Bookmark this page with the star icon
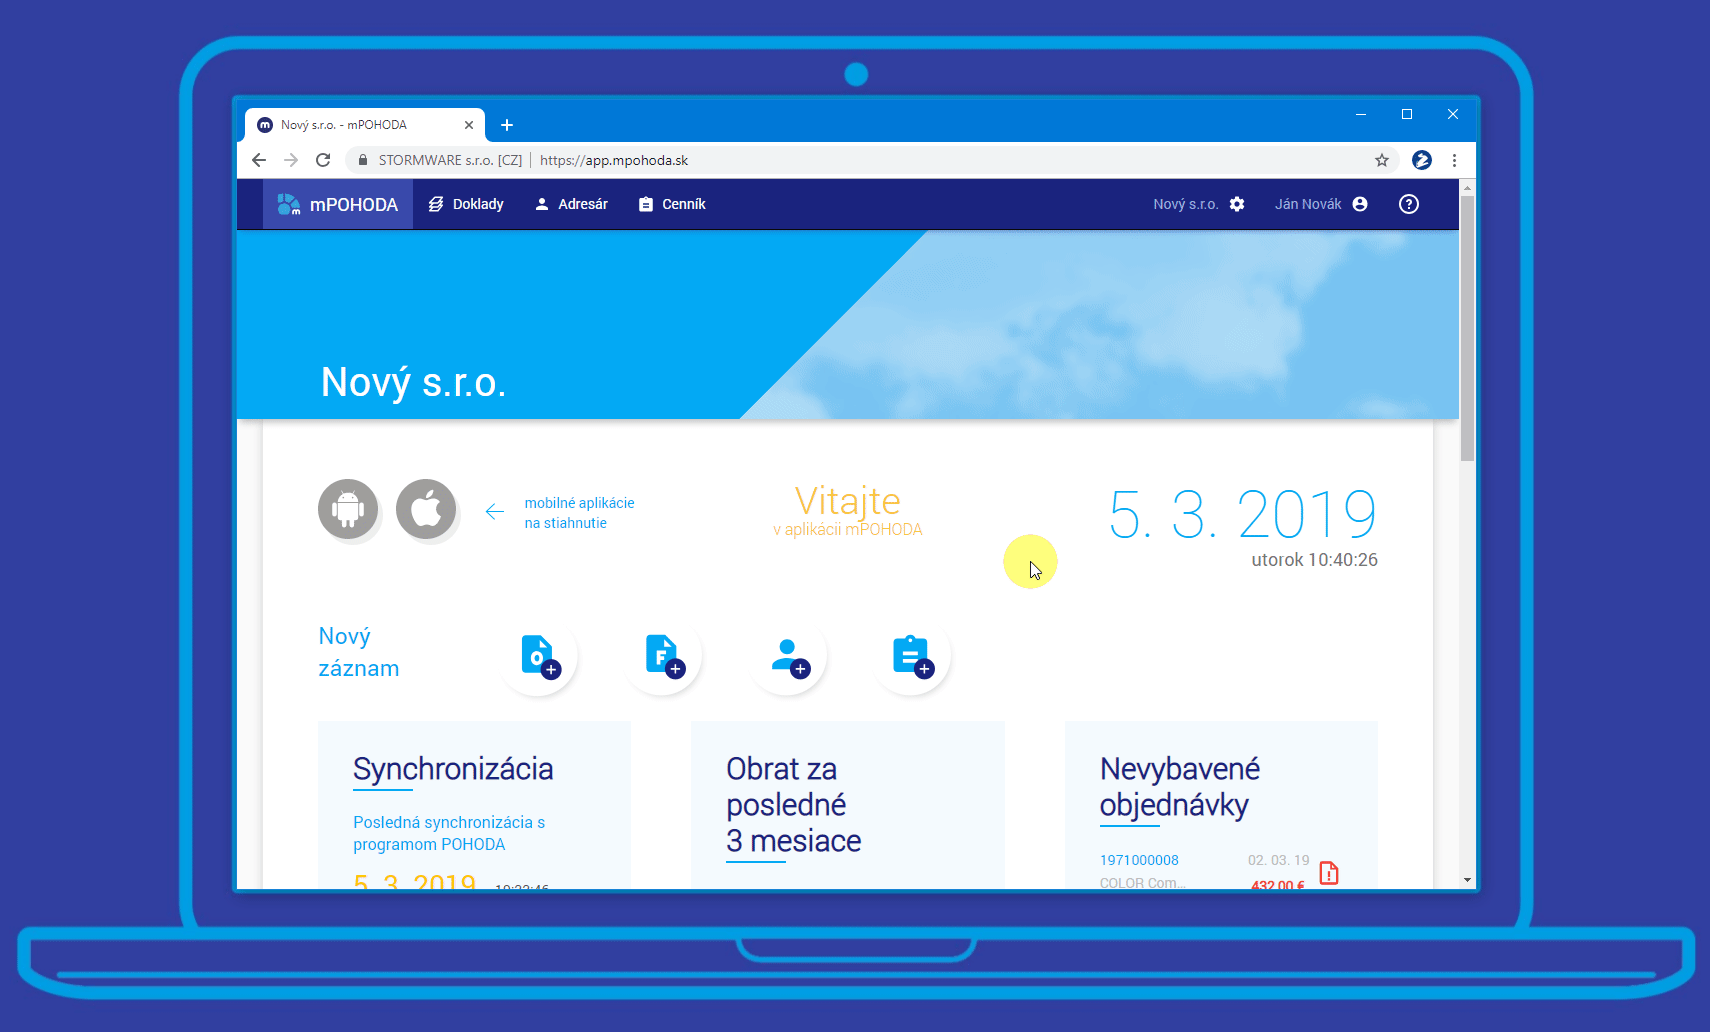 click(1382, 160)
